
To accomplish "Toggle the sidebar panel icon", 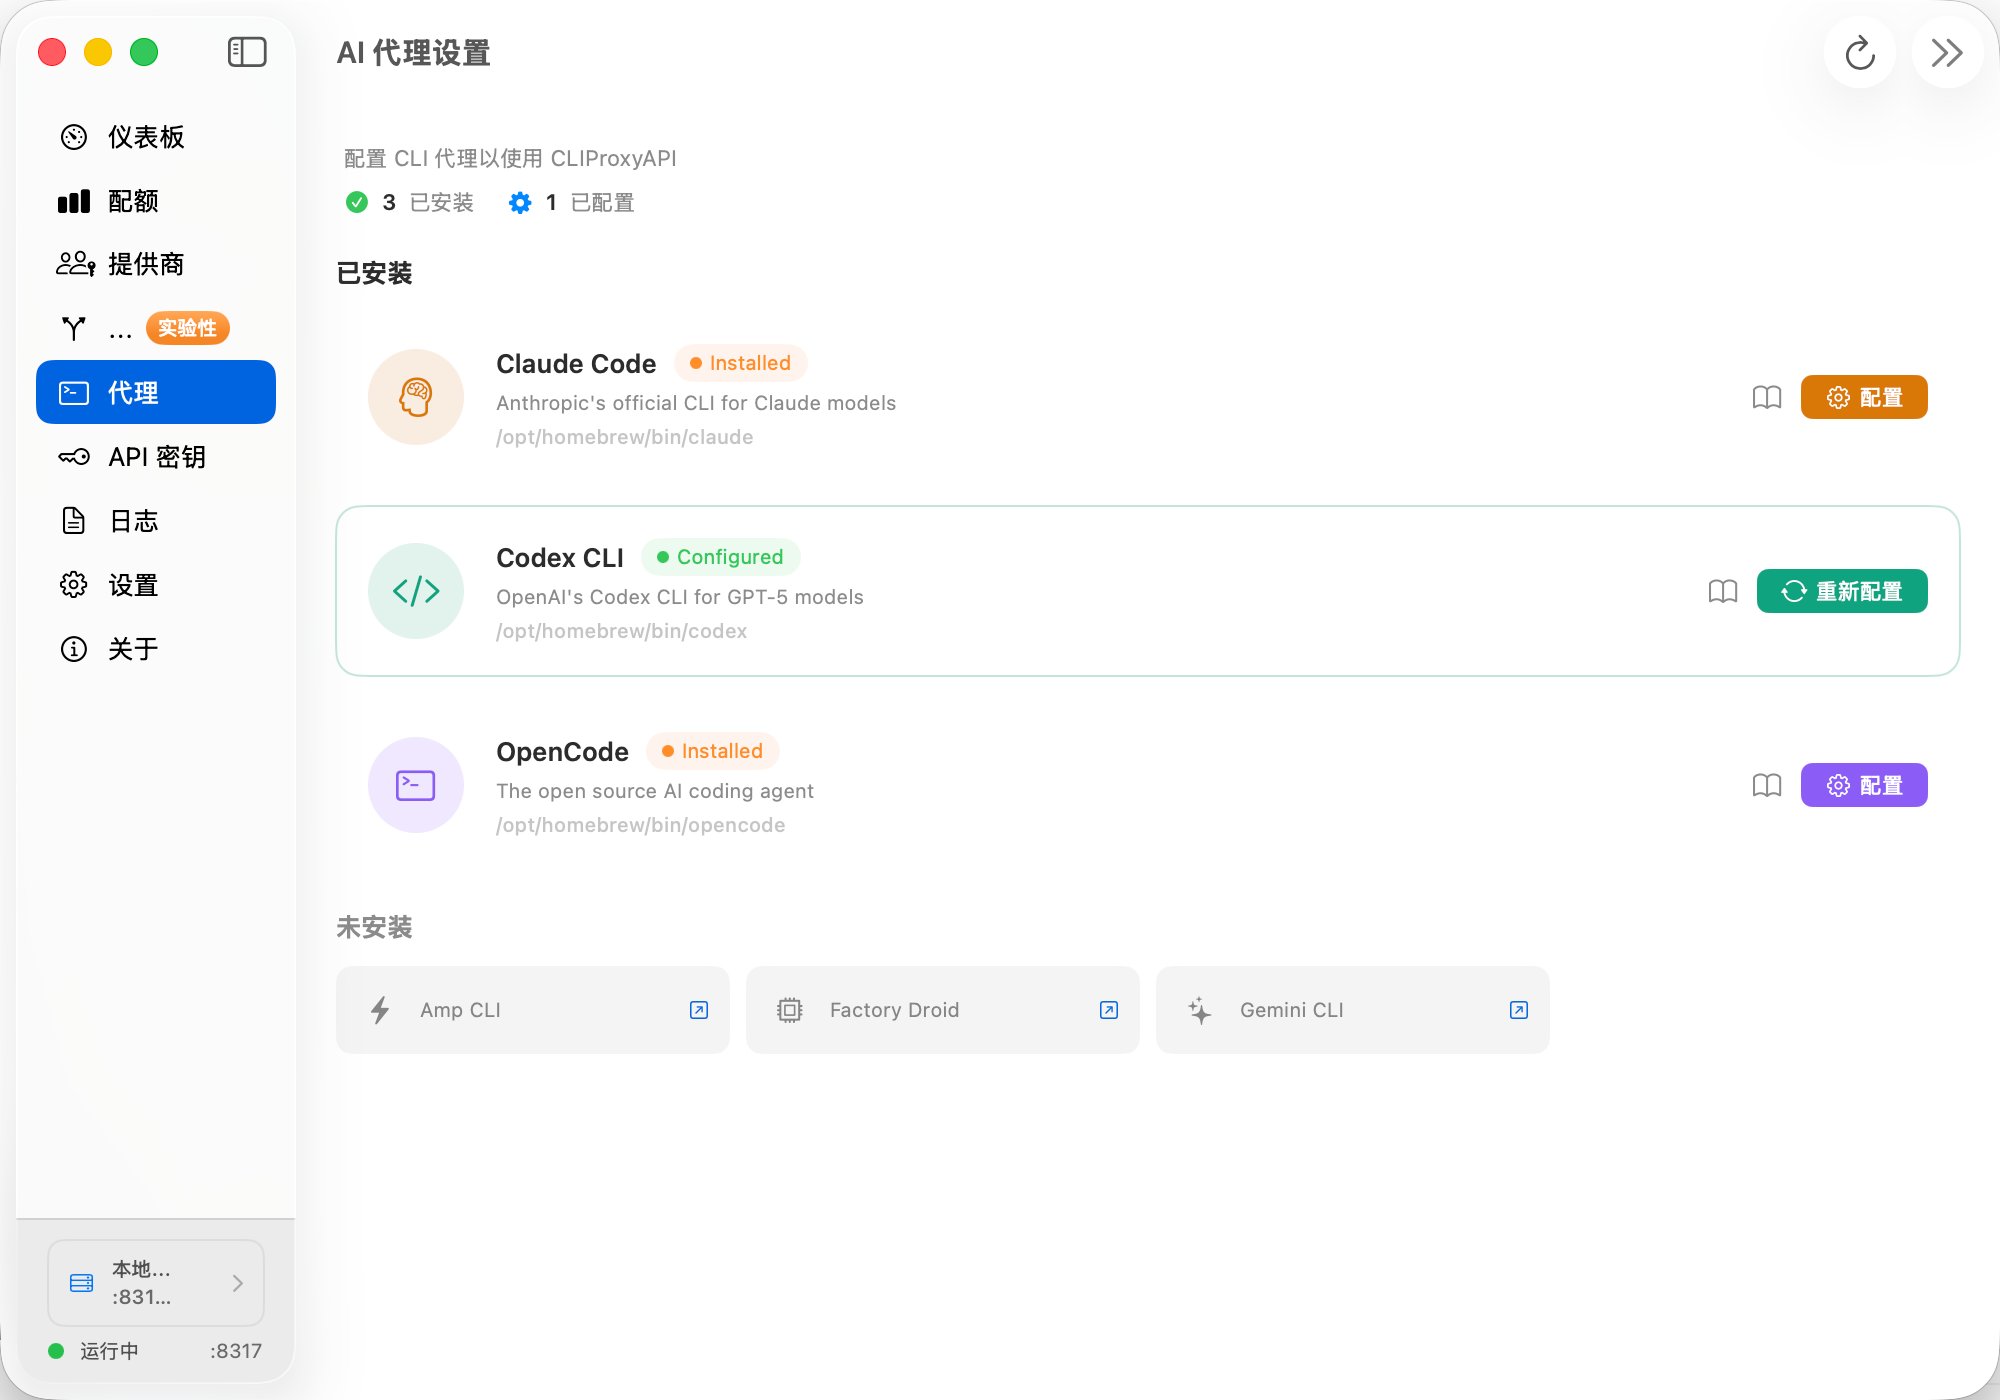I will pyautogui.click(x=247, y=52).
